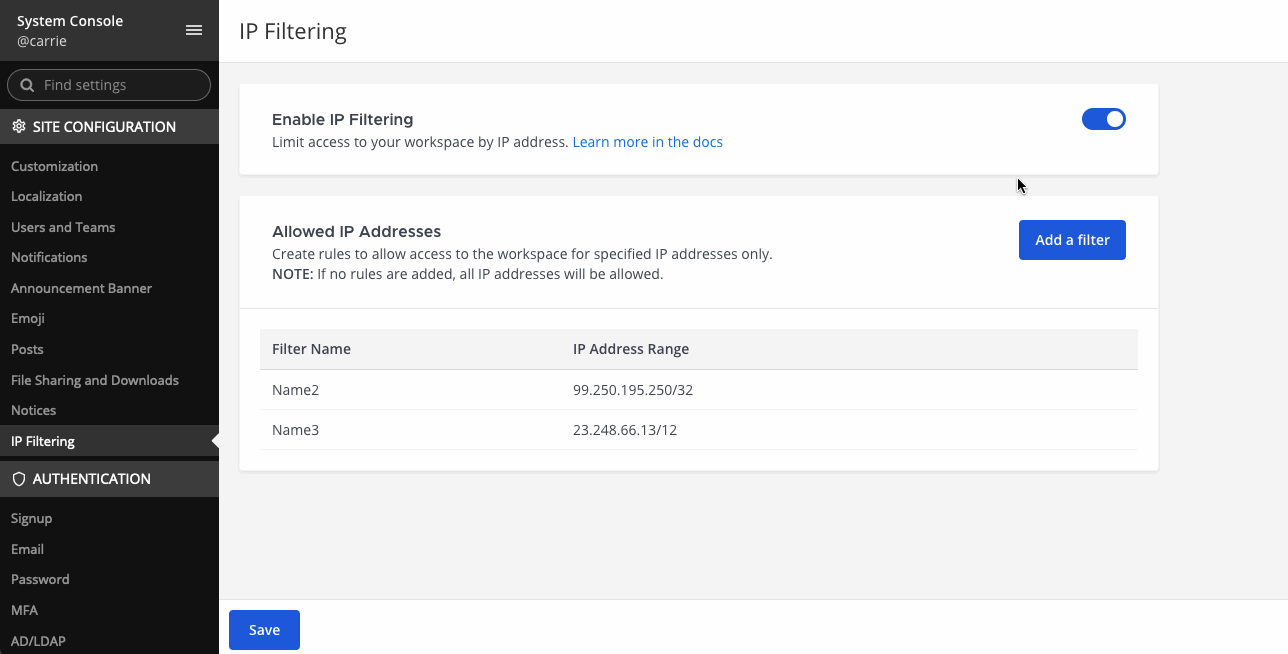Click the shield icon beside AUTHENTICATION
The width and height of the screenshot is (1288, 654).
[18, 478]
